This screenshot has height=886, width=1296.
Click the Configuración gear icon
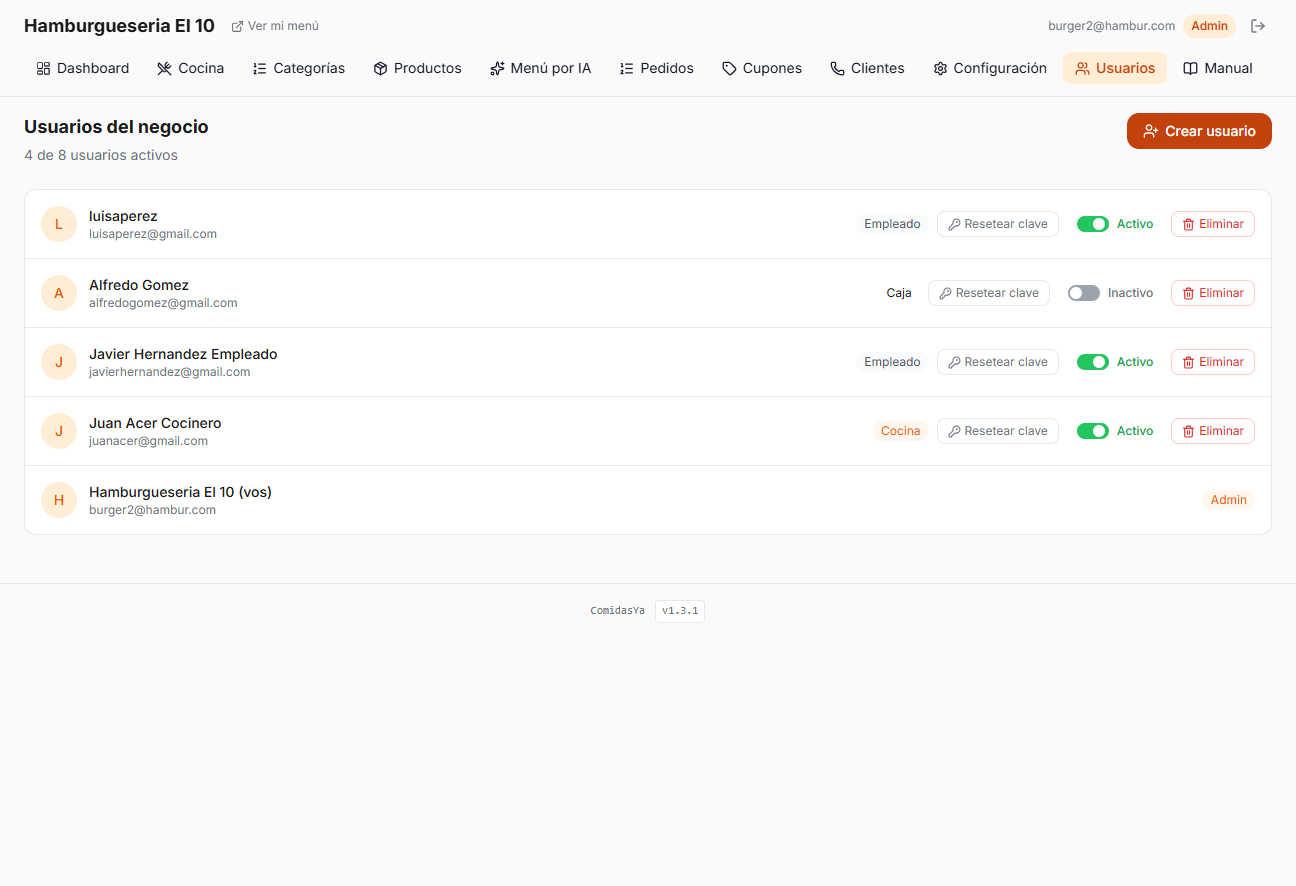(x=940, y=68)
